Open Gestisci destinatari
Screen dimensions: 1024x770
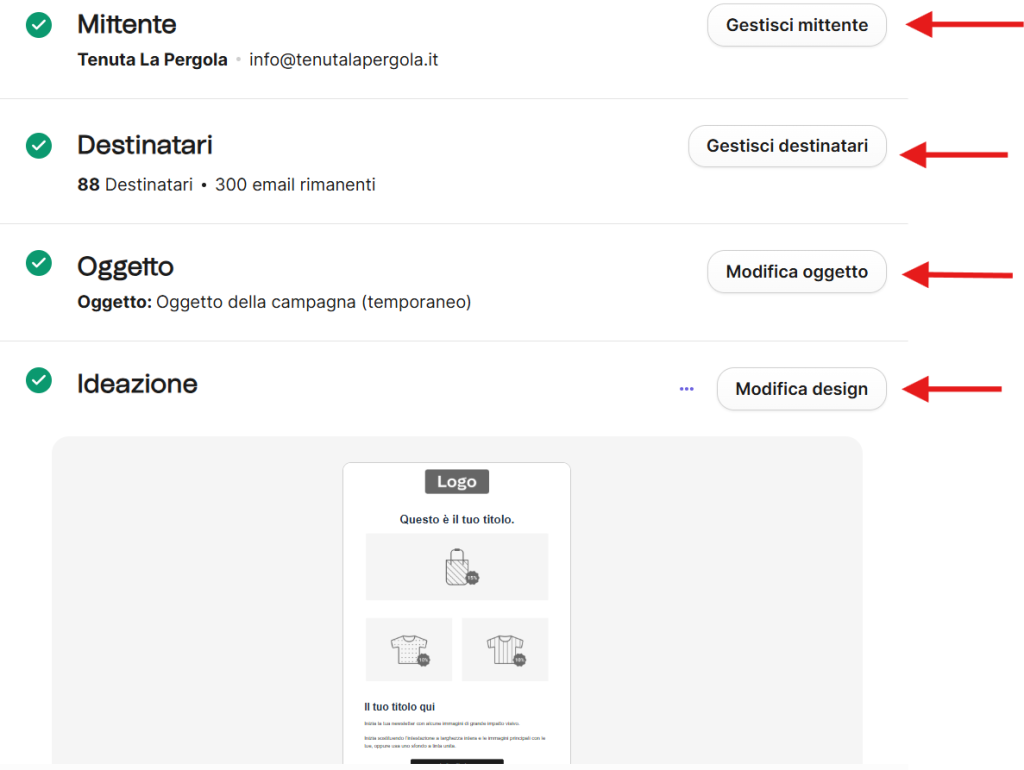(x=787, y=146)
